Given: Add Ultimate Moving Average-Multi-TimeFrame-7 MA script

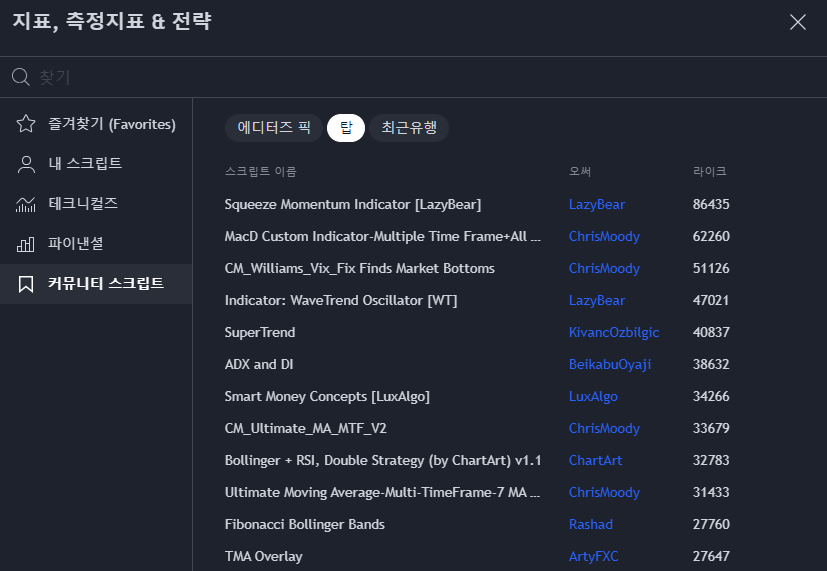Looking at the screenshot, I should [382, 492].
